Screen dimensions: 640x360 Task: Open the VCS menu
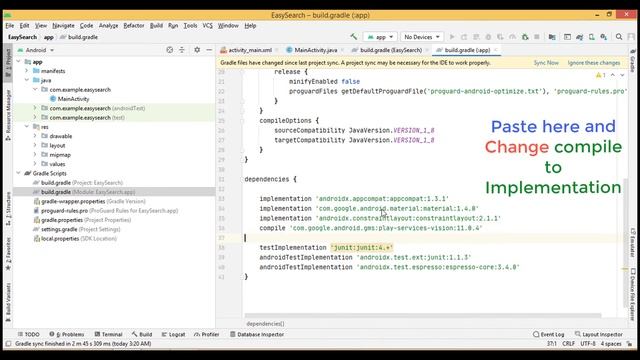pos(208,25)
